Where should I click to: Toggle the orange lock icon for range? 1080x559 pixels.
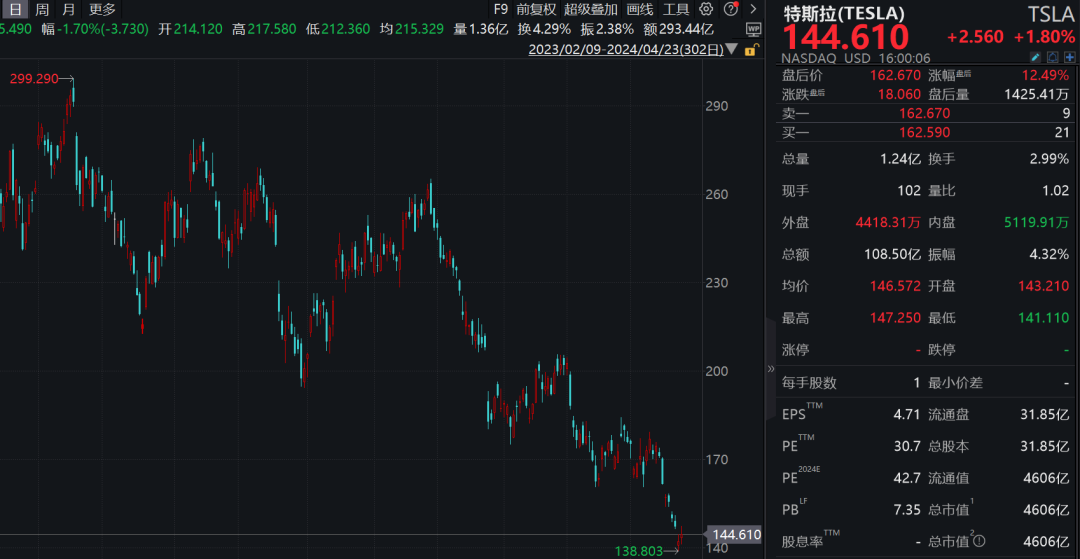(x=752, y=50)
